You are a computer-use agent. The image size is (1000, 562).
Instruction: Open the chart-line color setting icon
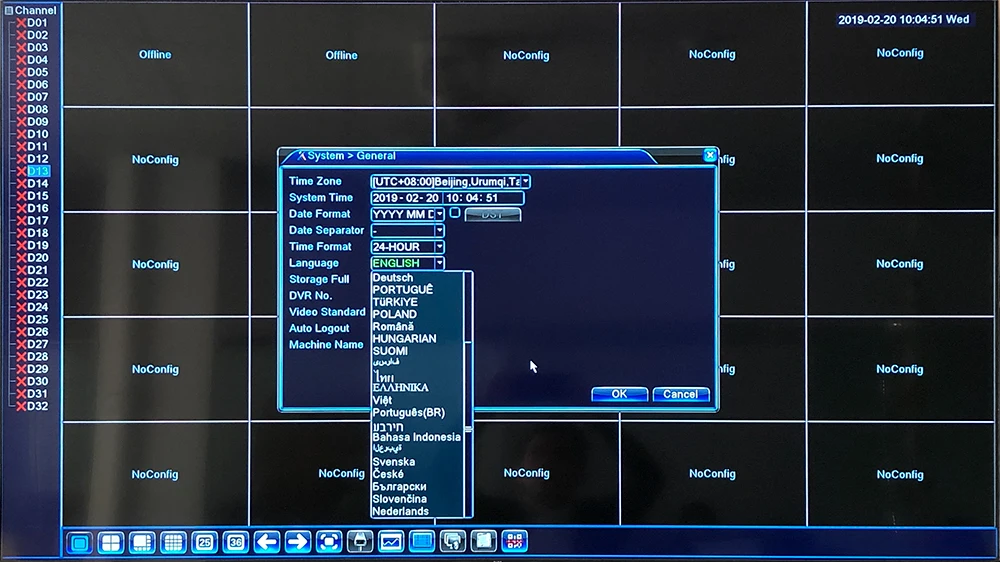pos(391,542)
